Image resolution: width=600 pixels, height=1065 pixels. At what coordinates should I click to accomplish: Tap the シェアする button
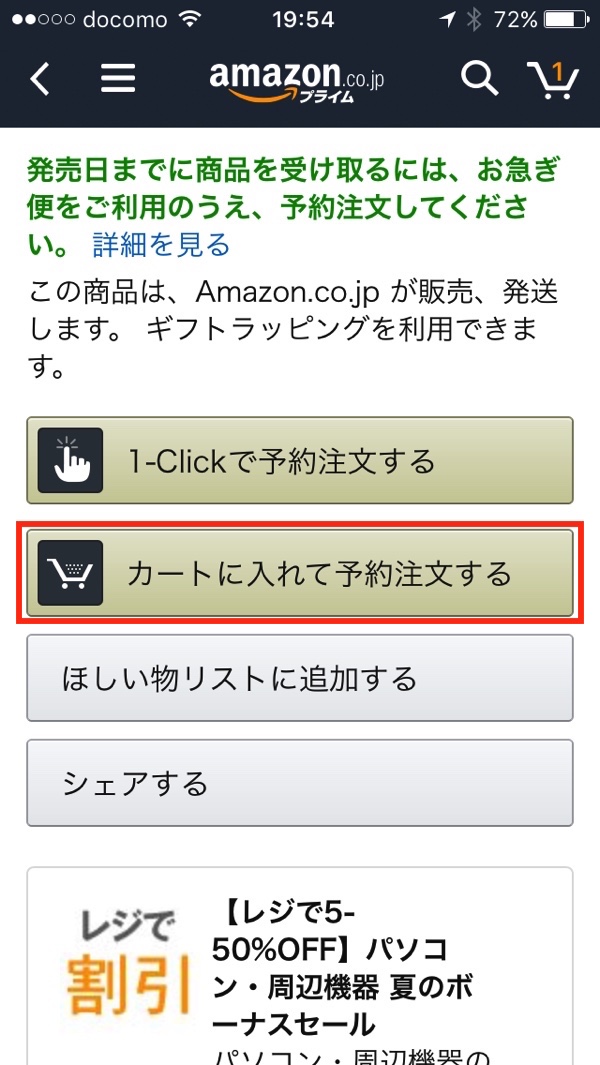(x=300, y=782)
